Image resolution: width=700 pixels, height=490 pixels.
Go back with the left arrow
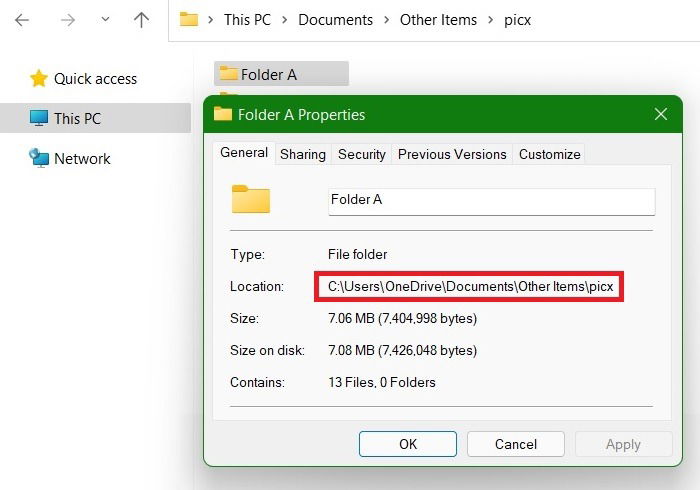[21, 20]
